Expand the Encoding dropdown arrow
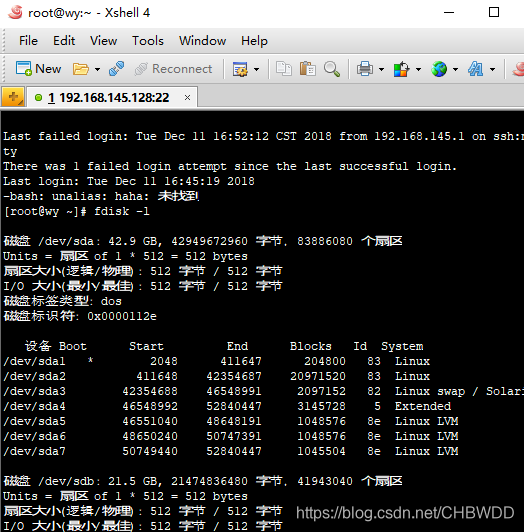 click(455, 70)
